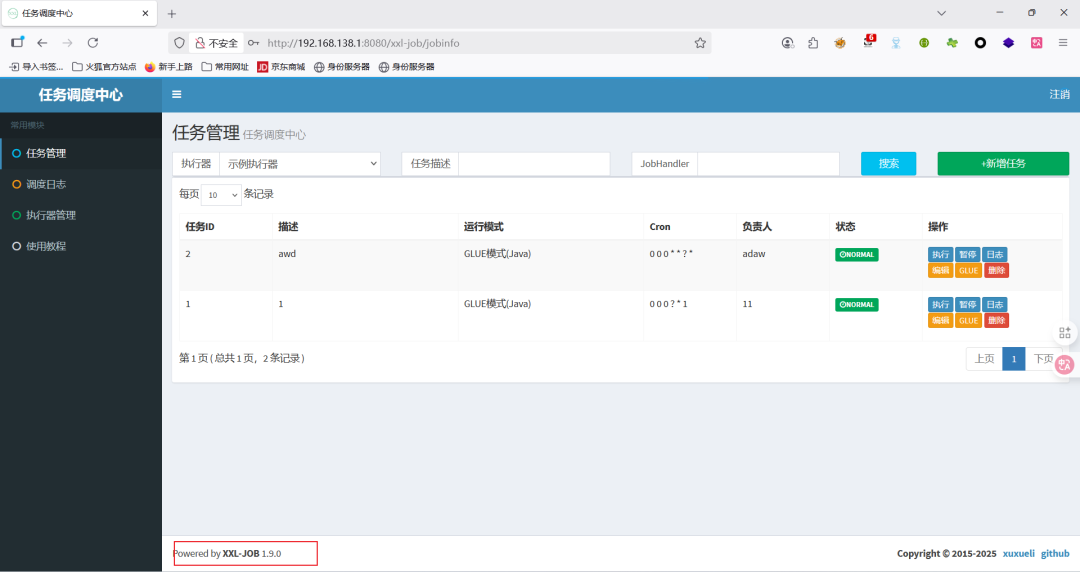Open the 执行器 executor dropdown
The height and width of the screenshot is (572, 1080).
coord(300,164)
